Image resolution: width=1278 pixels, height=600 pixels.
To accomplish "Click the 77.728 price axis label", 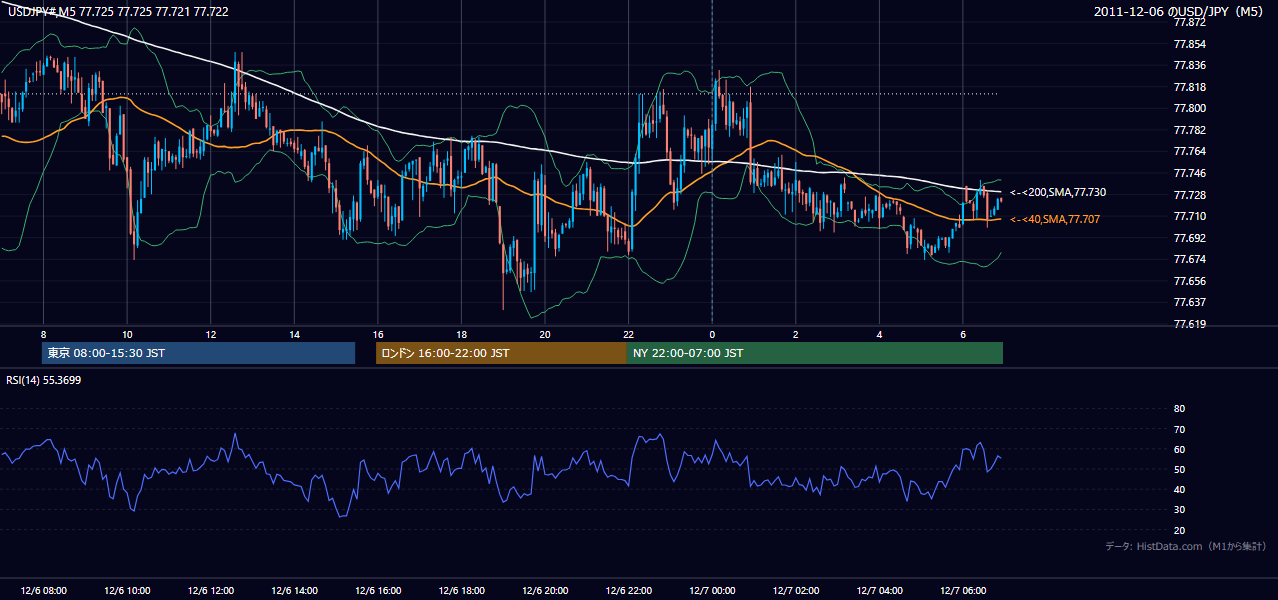I will [1192, 194].
